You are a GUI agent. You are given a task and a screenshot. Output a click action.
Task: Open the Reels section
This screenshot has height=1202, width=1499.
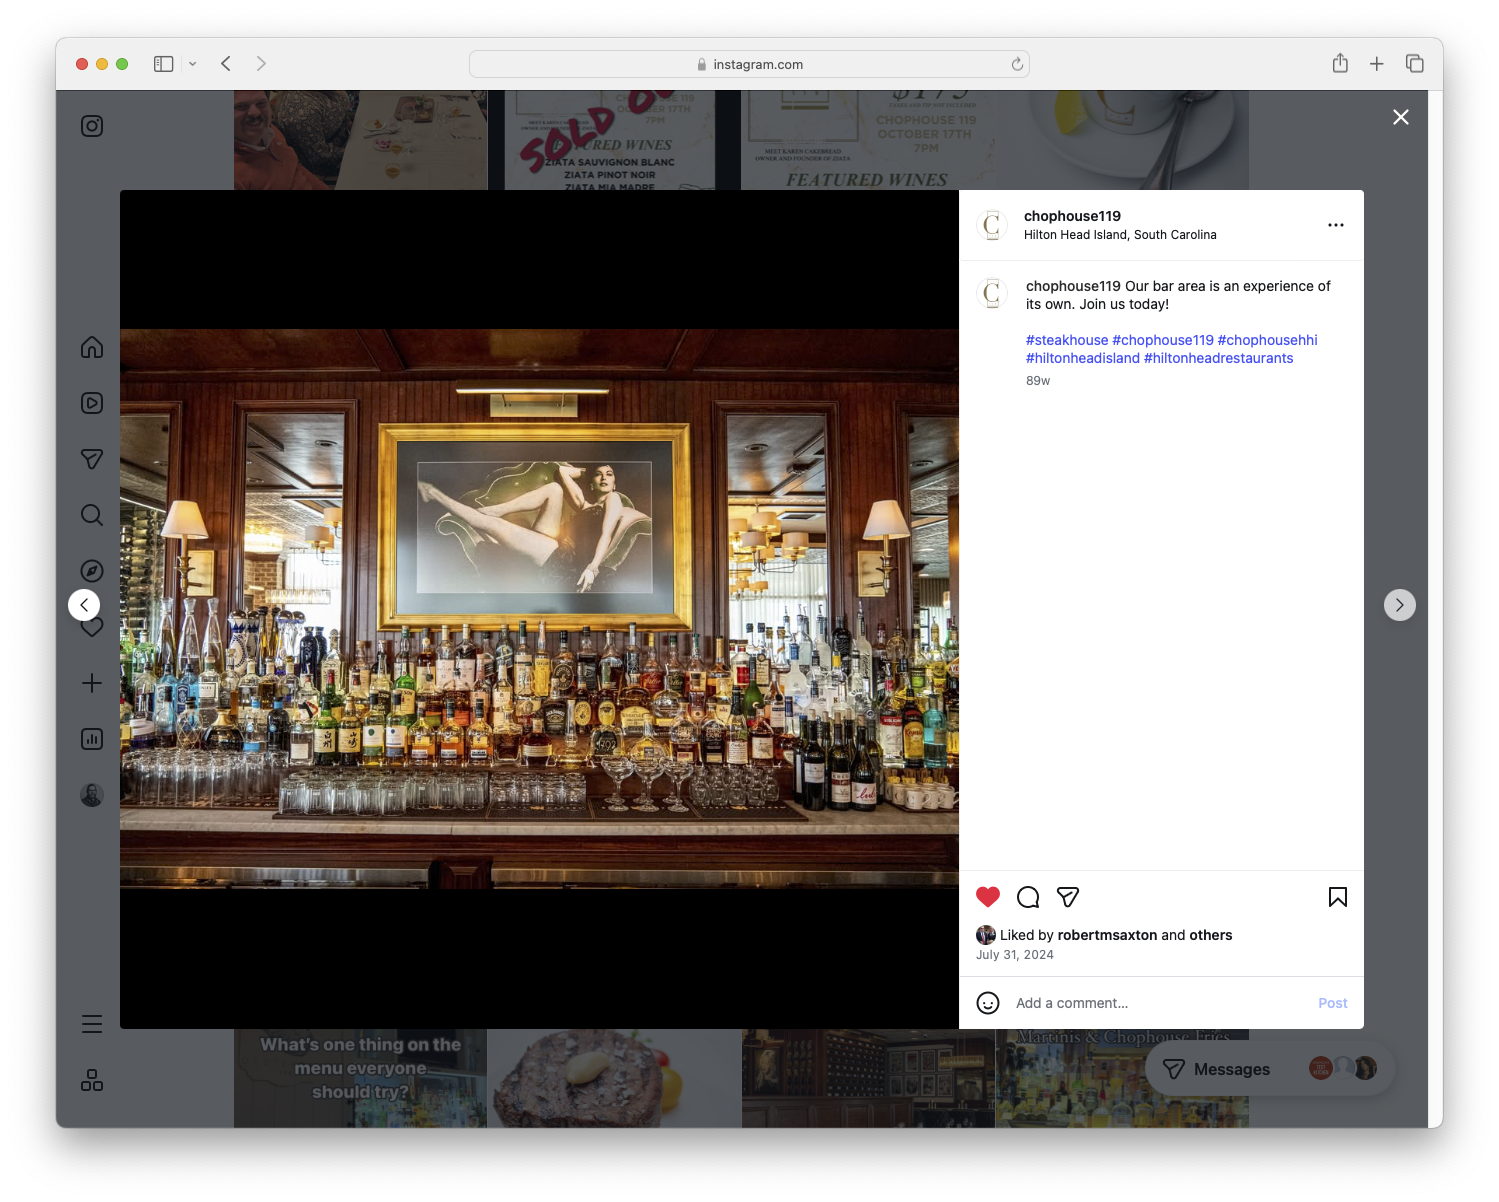(91, 403)
